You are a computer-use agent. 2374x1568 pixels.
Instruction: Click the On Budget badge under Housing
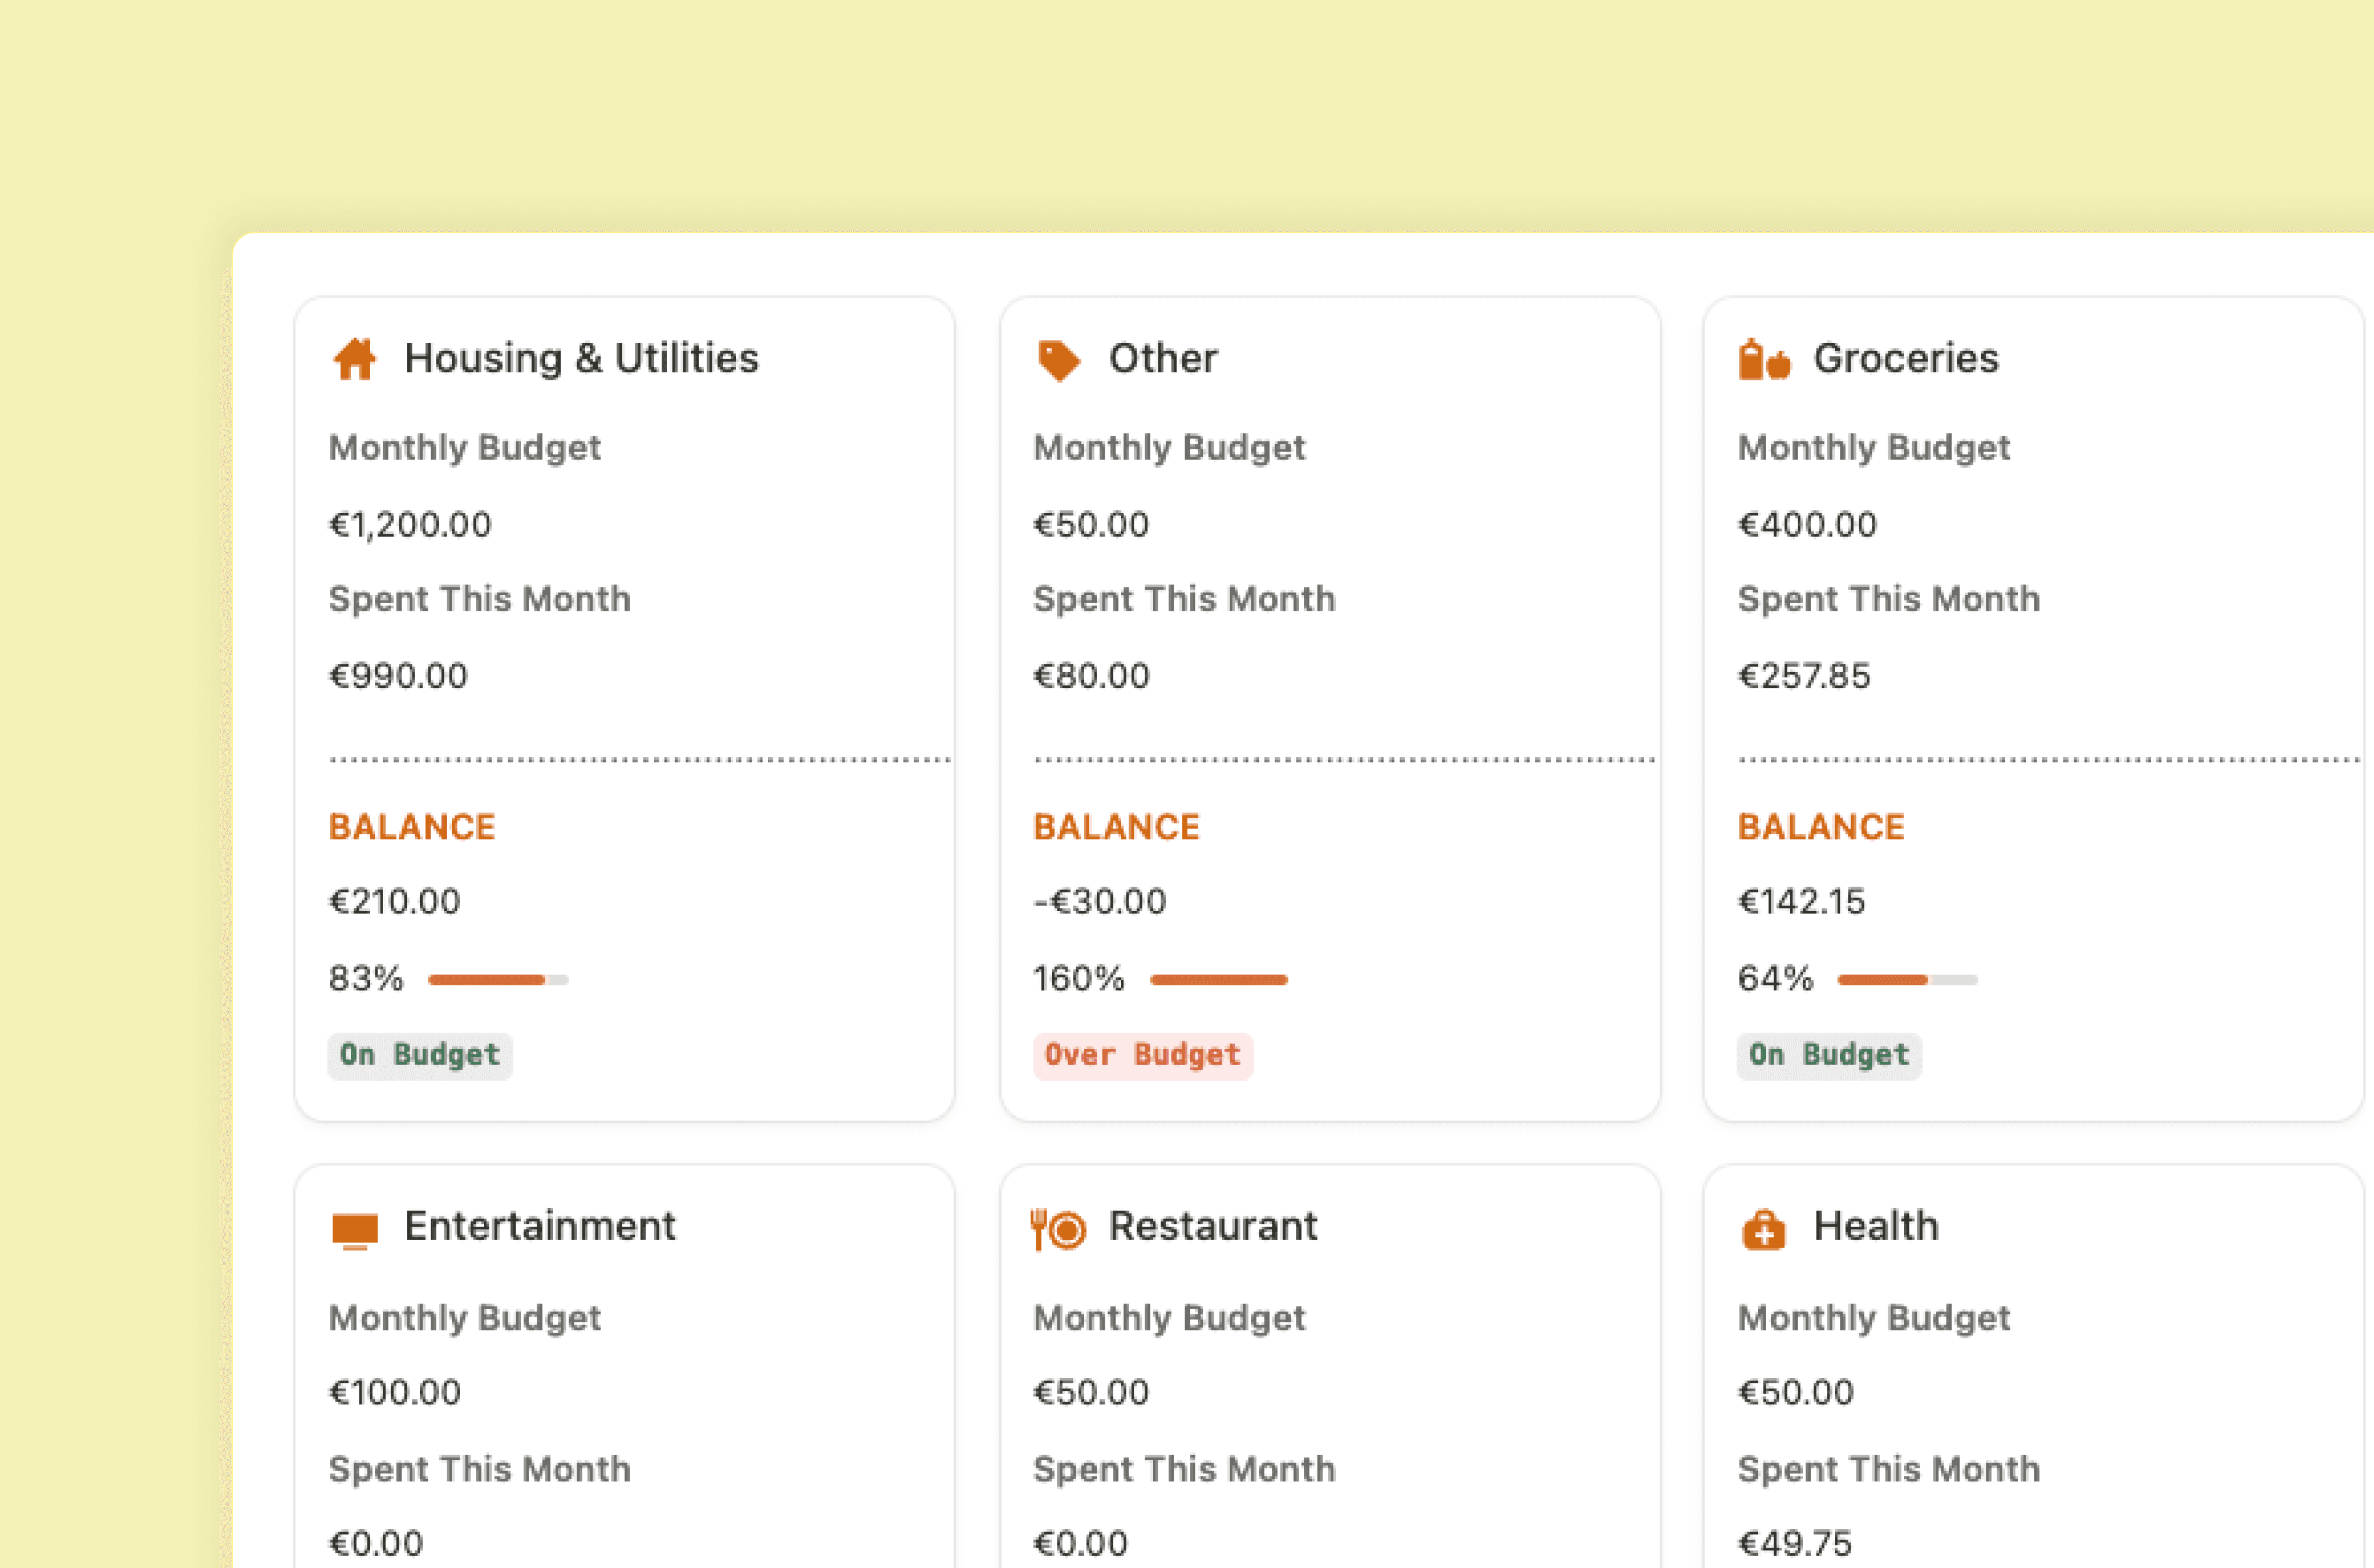[x=419, y=1055]
